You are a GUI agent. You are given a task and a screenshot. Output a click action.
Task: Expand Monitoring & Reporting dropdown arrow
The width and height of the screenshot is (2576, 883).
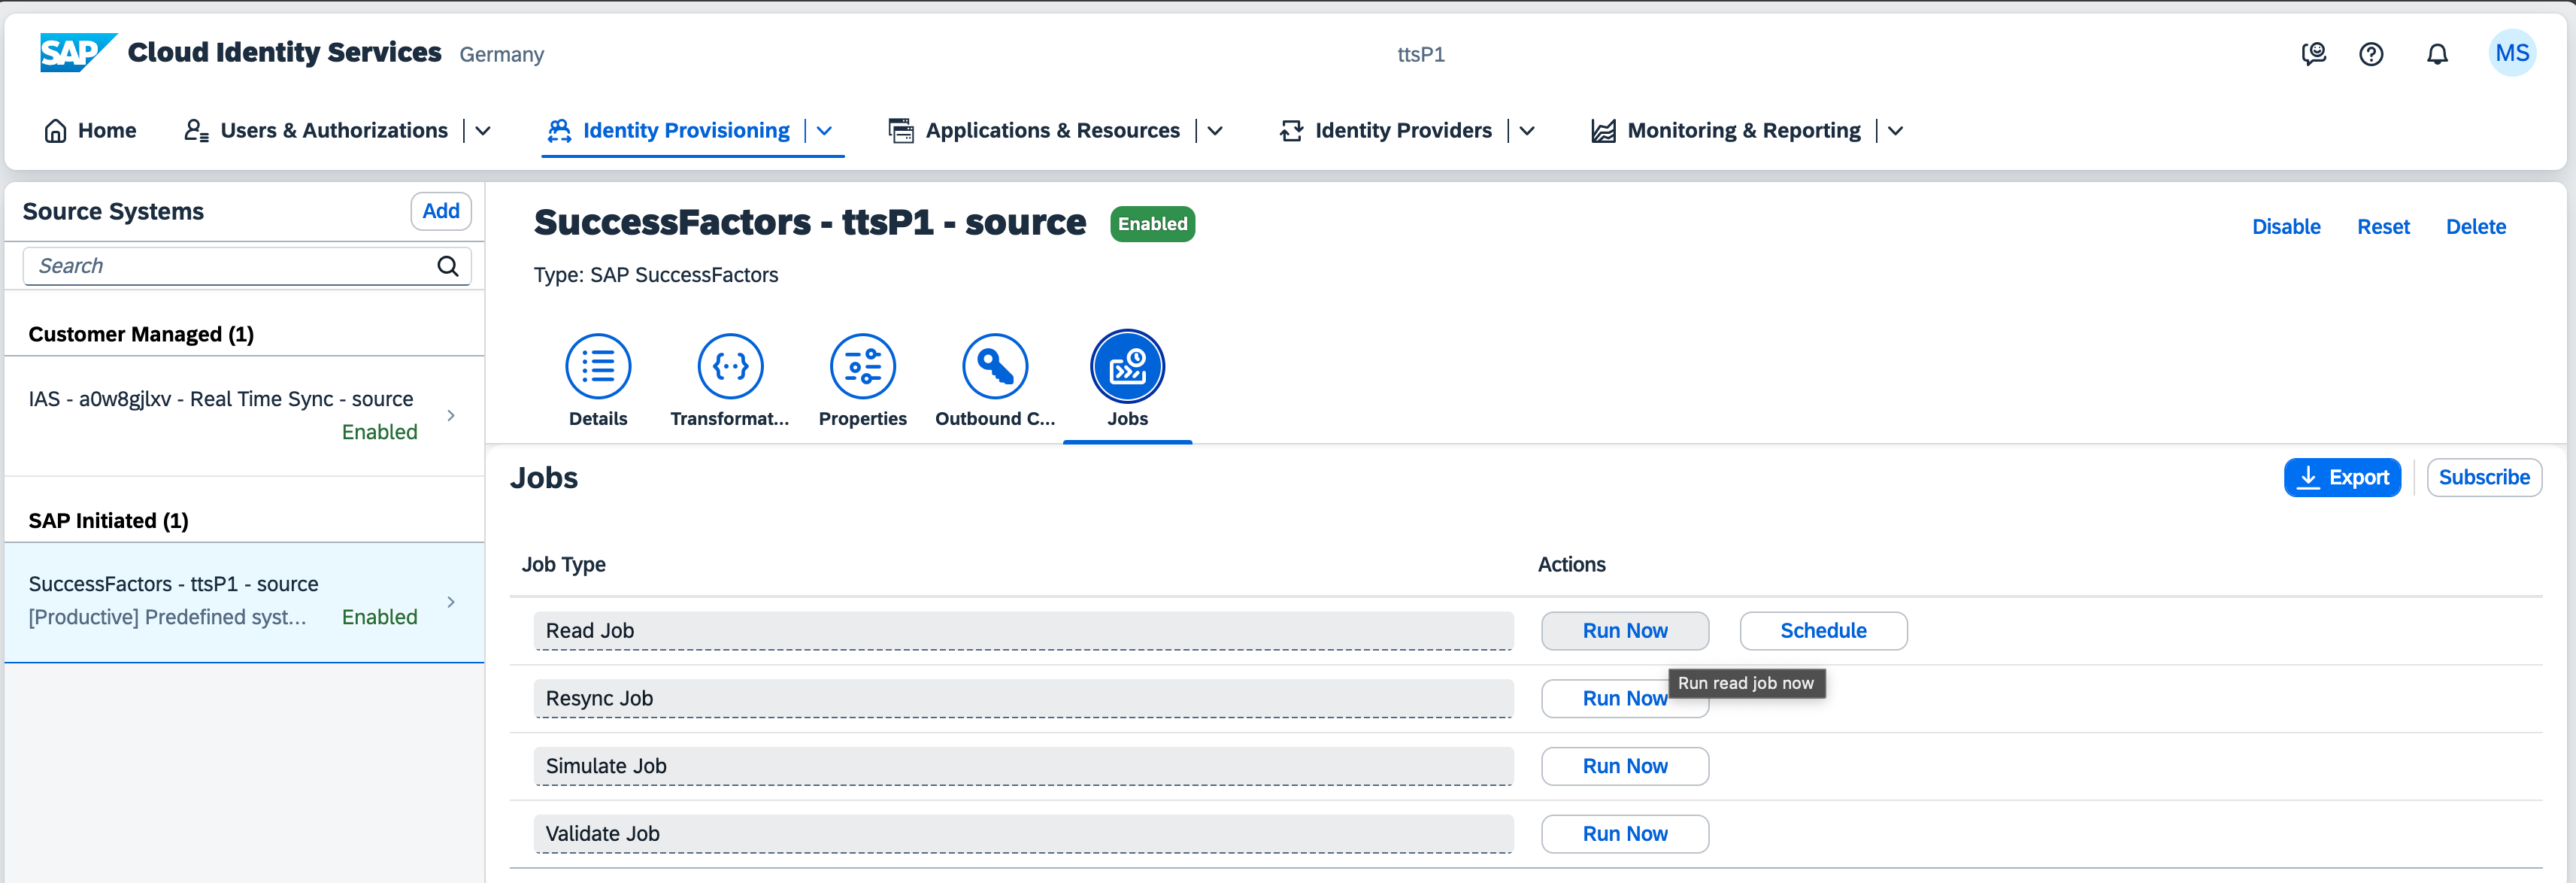(1895, 131)
